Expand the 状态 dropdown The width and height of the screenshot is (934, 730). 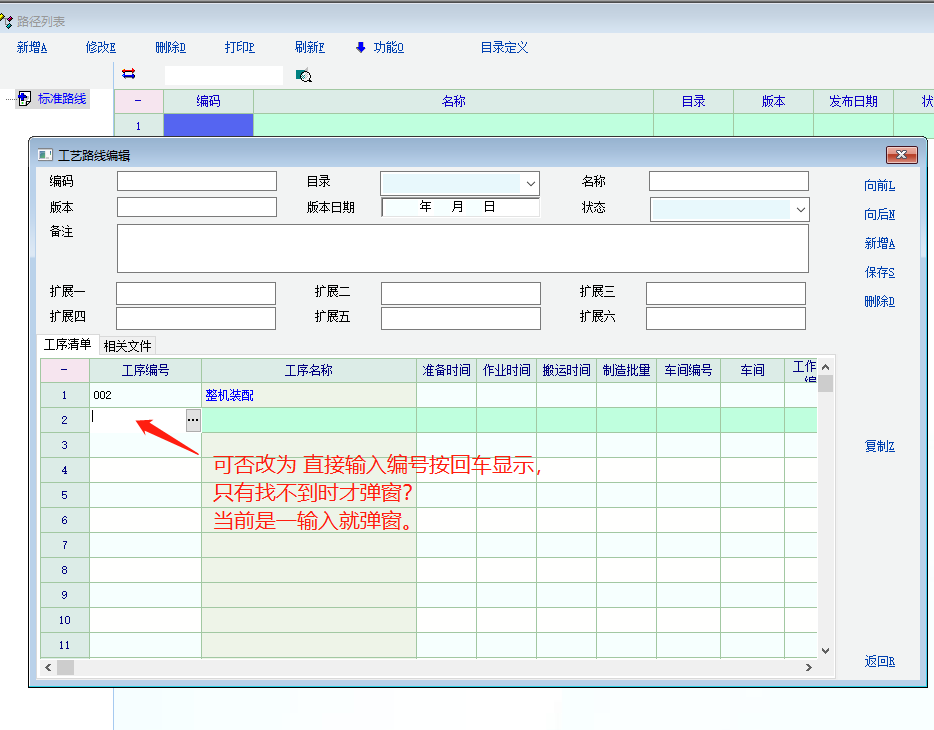pyautogui.click(x=800, y=210)
